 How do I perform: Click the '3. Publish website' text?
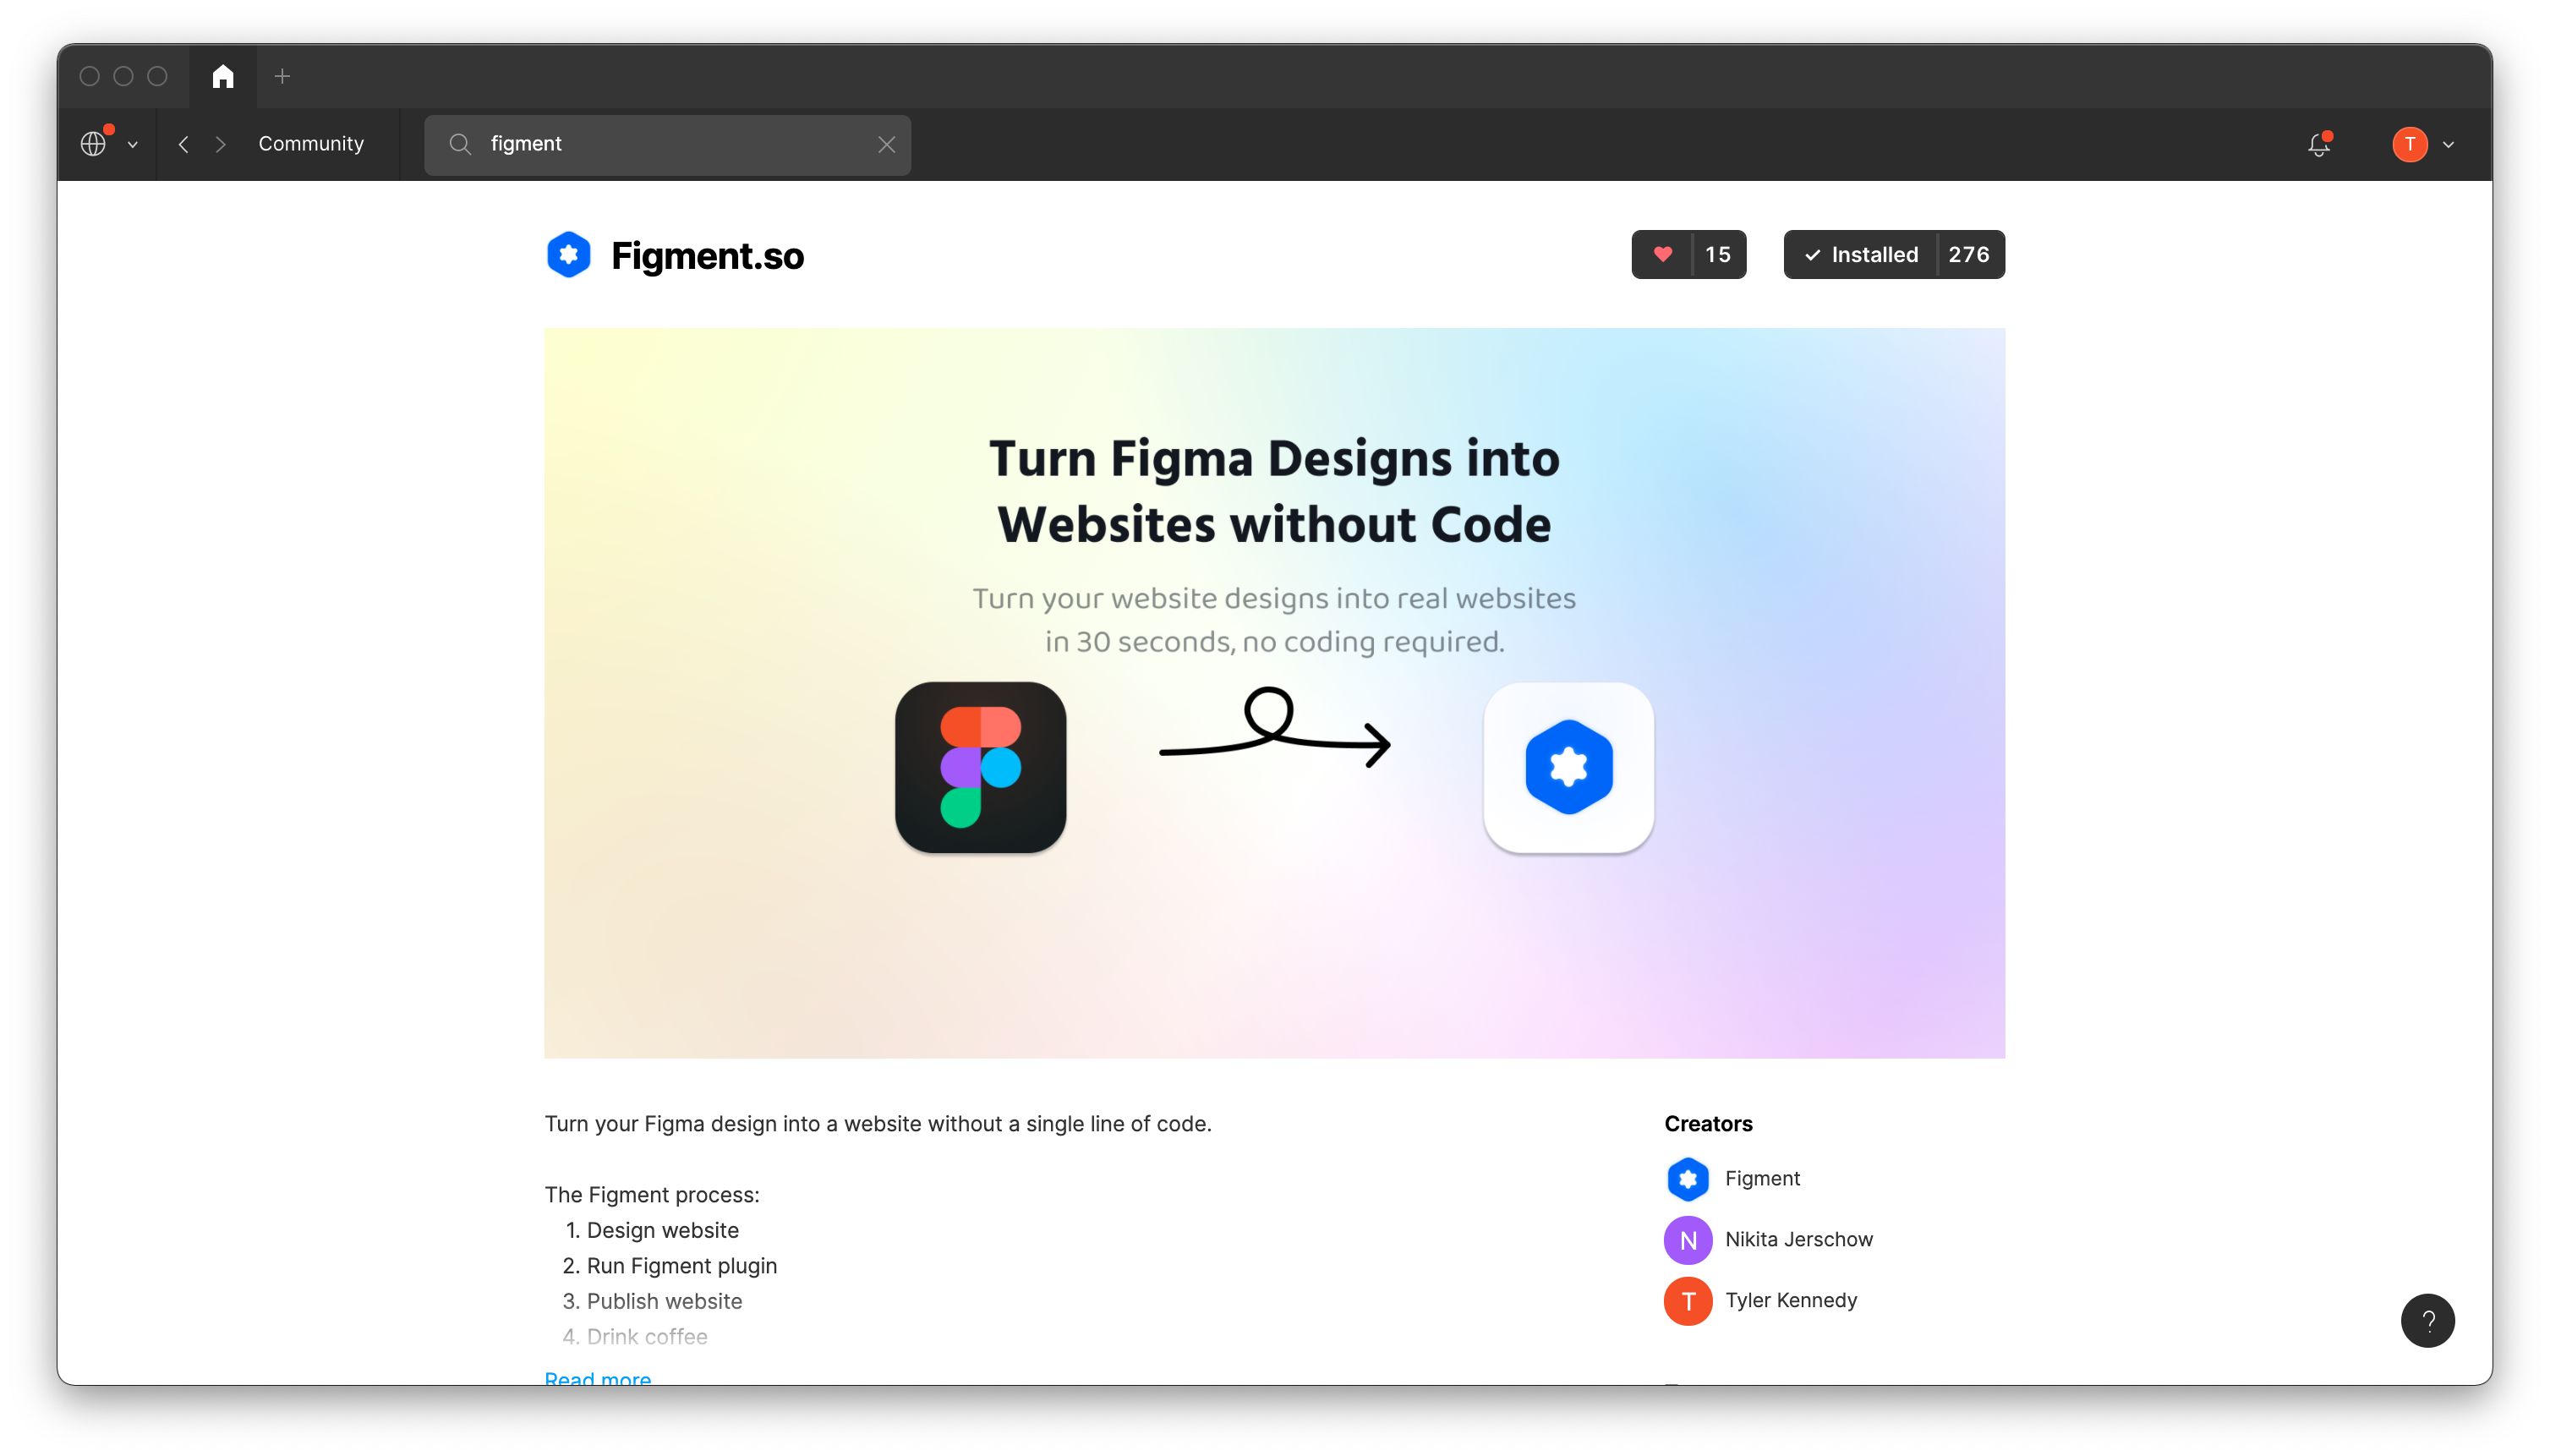(x=653, y=1301)
